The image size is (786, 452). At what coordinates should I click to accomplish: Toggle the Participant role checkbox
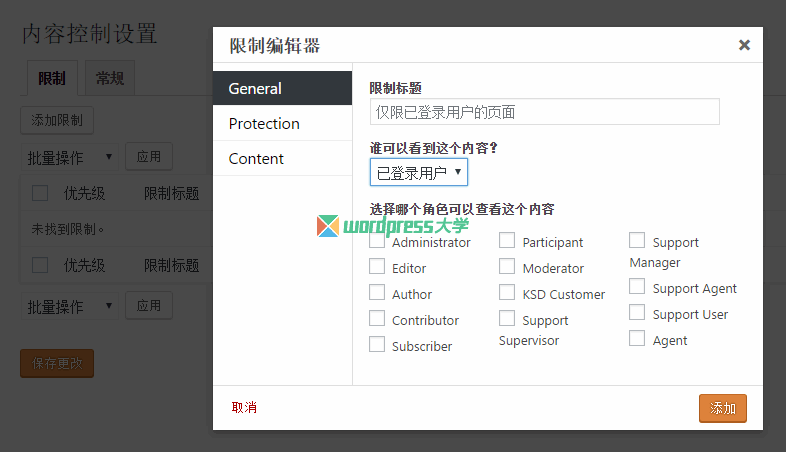click(x=507, y=241)
